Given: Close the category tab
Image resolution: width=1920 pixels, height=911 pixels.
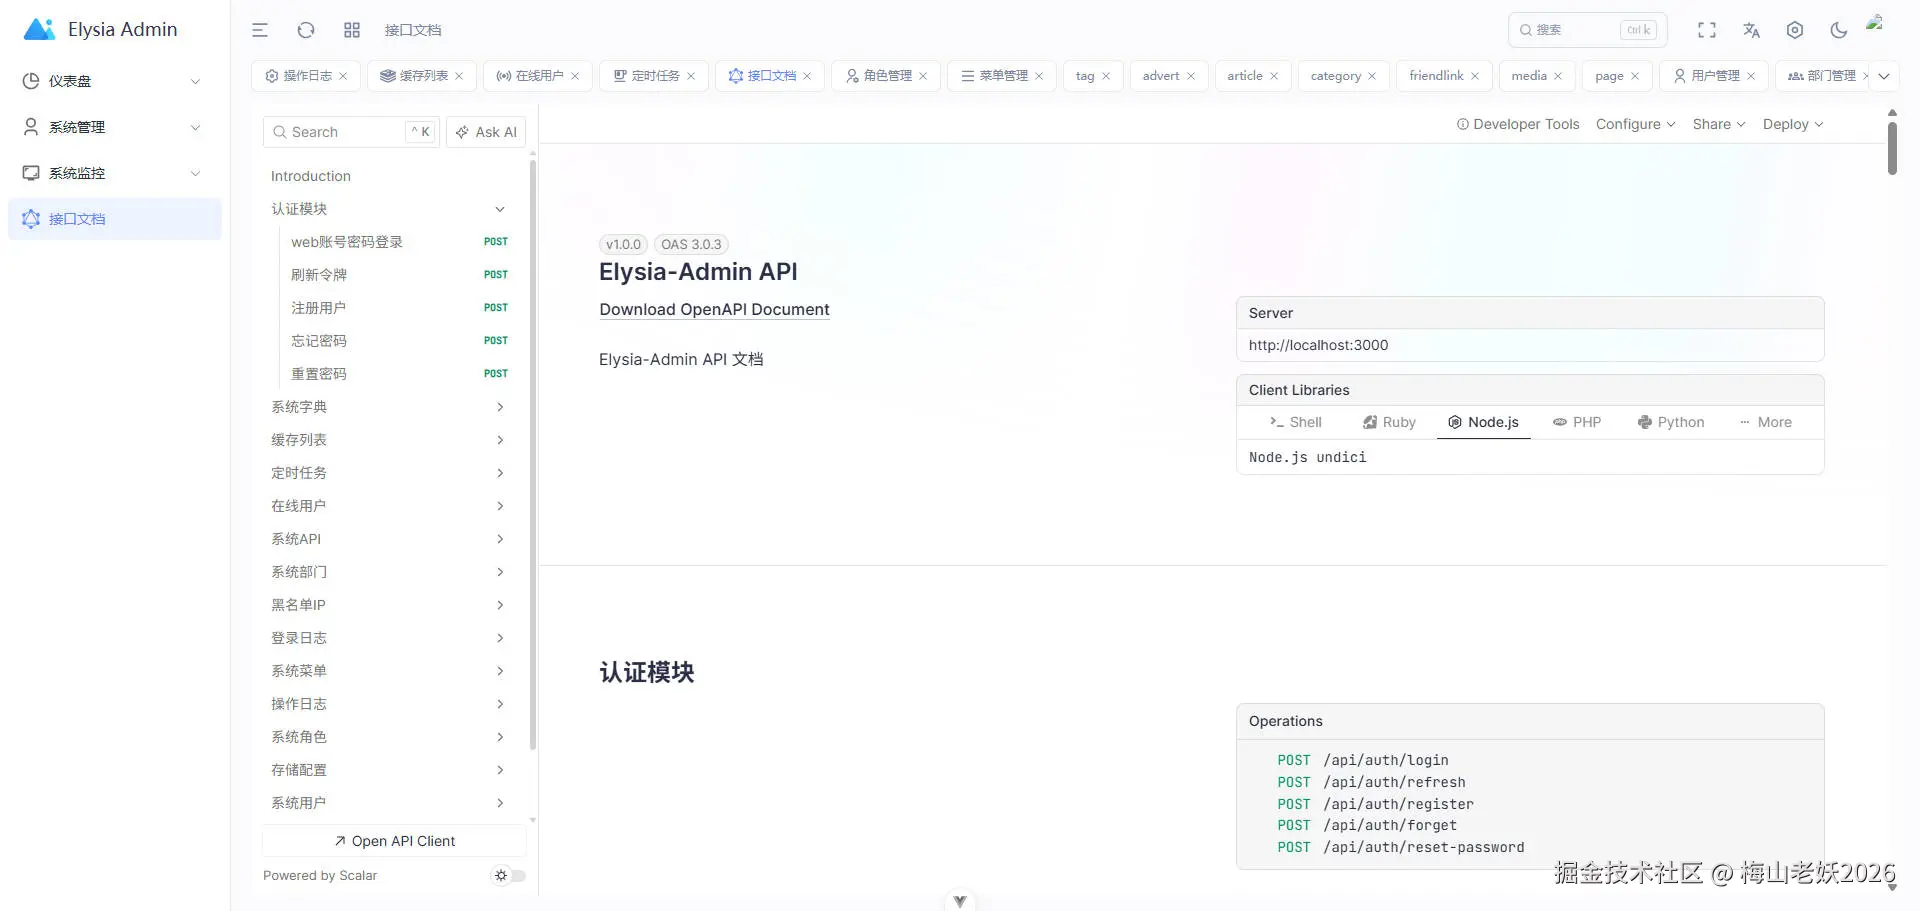Looking at the screenshot, I should coord(1372,76).
